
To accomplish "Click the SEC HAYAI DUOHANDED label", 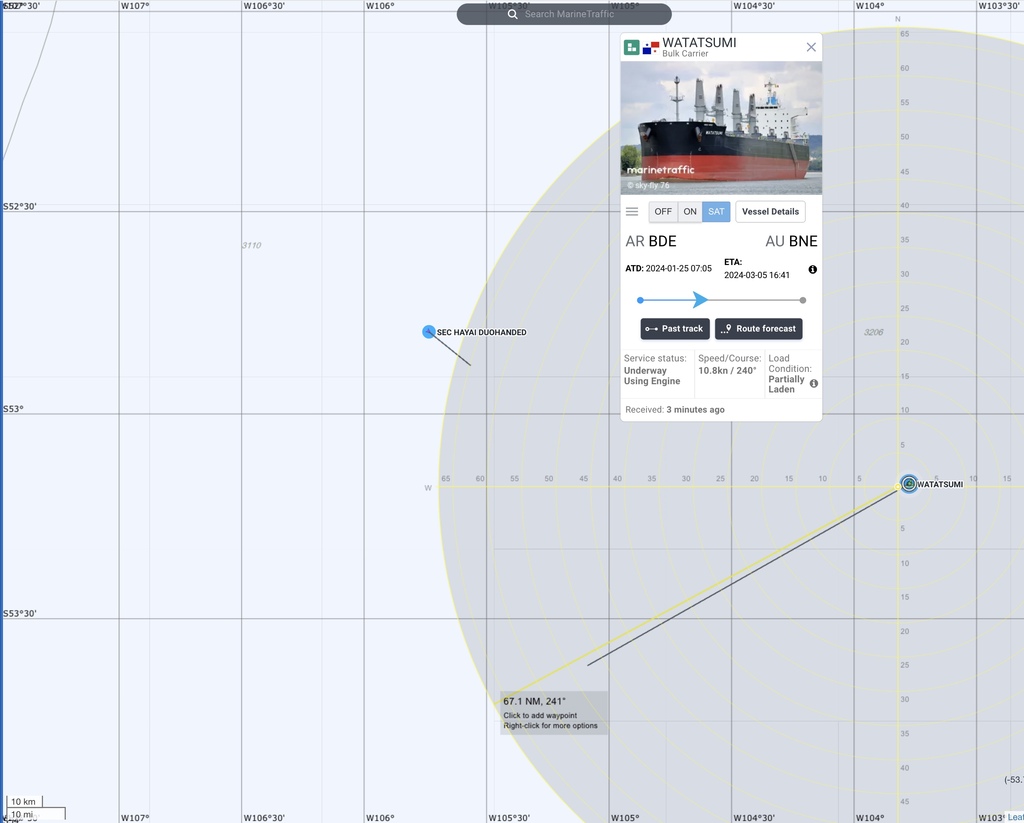I will pos(481,332).
